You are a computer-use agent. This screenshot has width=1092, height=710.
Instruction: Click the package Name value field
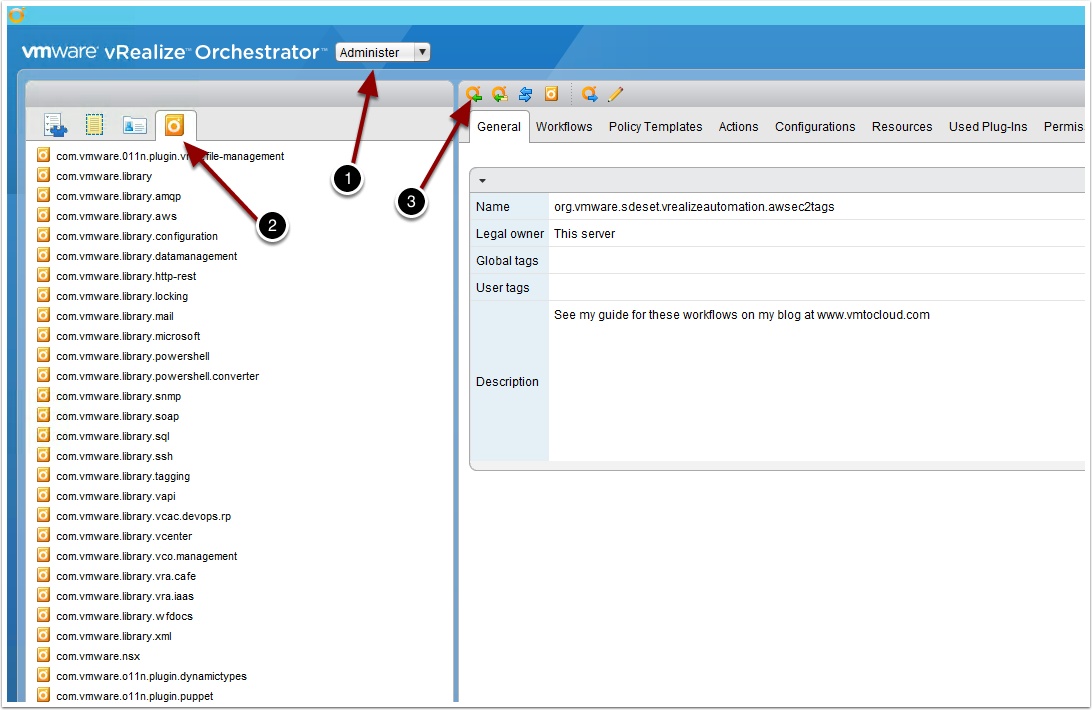coord(815,207)
